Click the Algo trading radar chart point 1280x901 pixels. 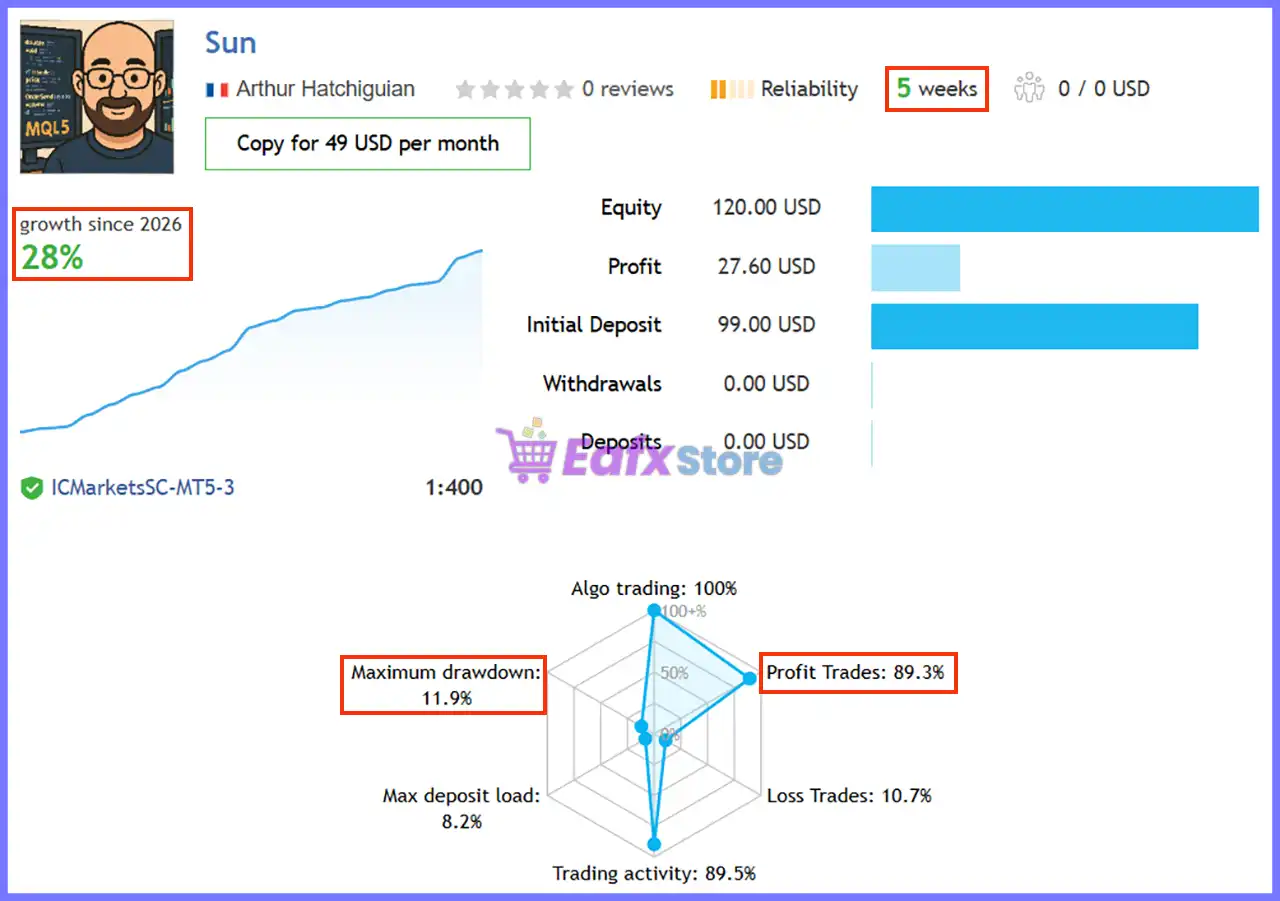pyautogui.click(x=654, y=610)
